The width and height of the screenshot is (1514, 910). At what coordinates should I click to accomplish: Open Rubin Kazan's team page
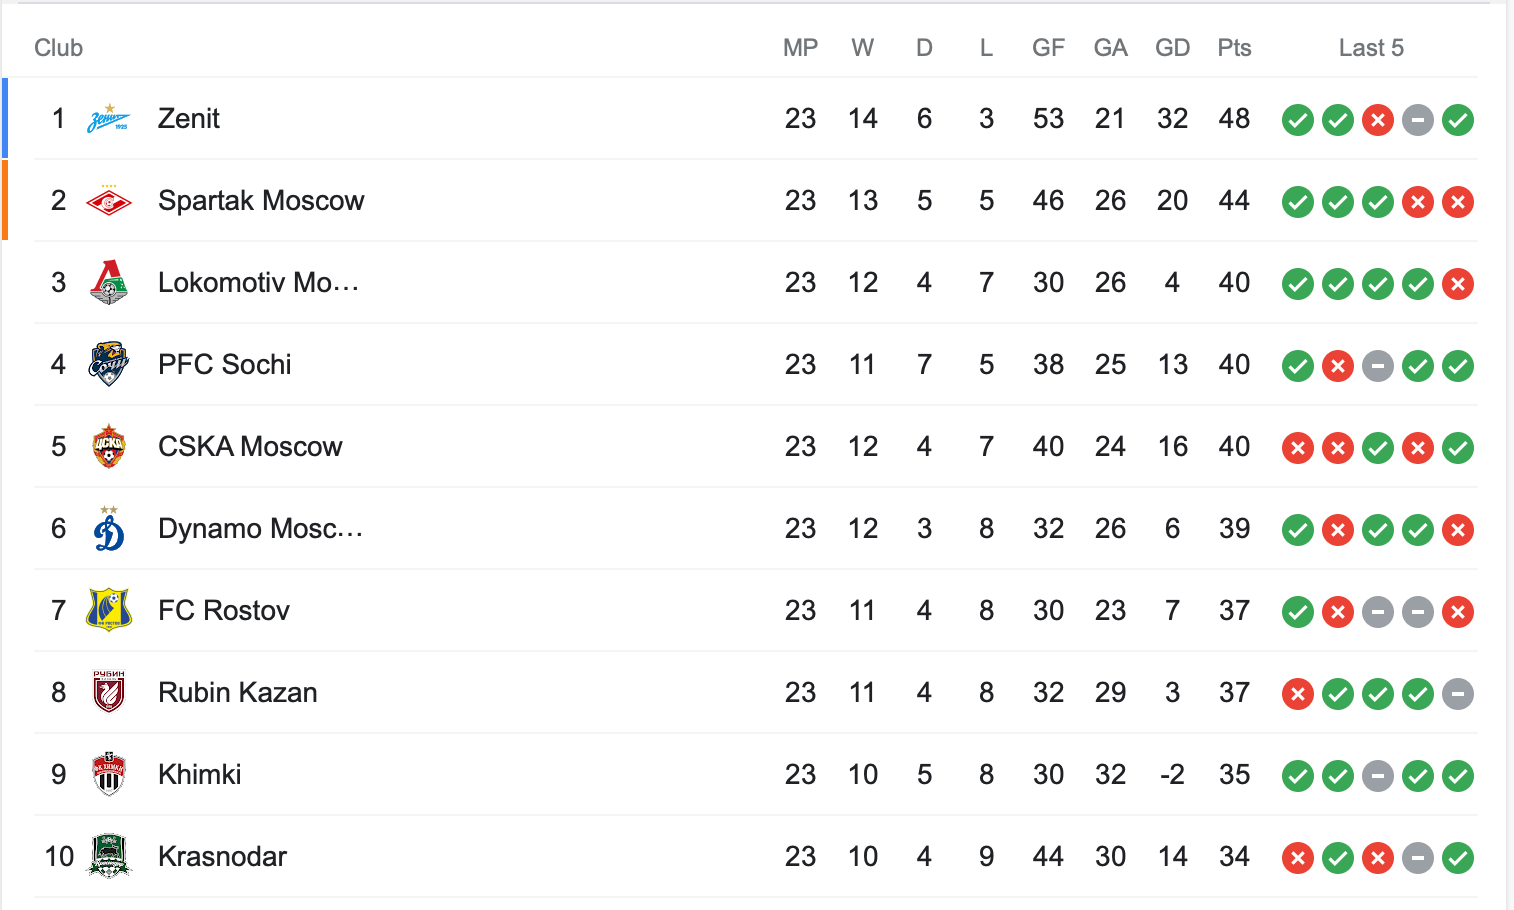click(x=236, y=693)
